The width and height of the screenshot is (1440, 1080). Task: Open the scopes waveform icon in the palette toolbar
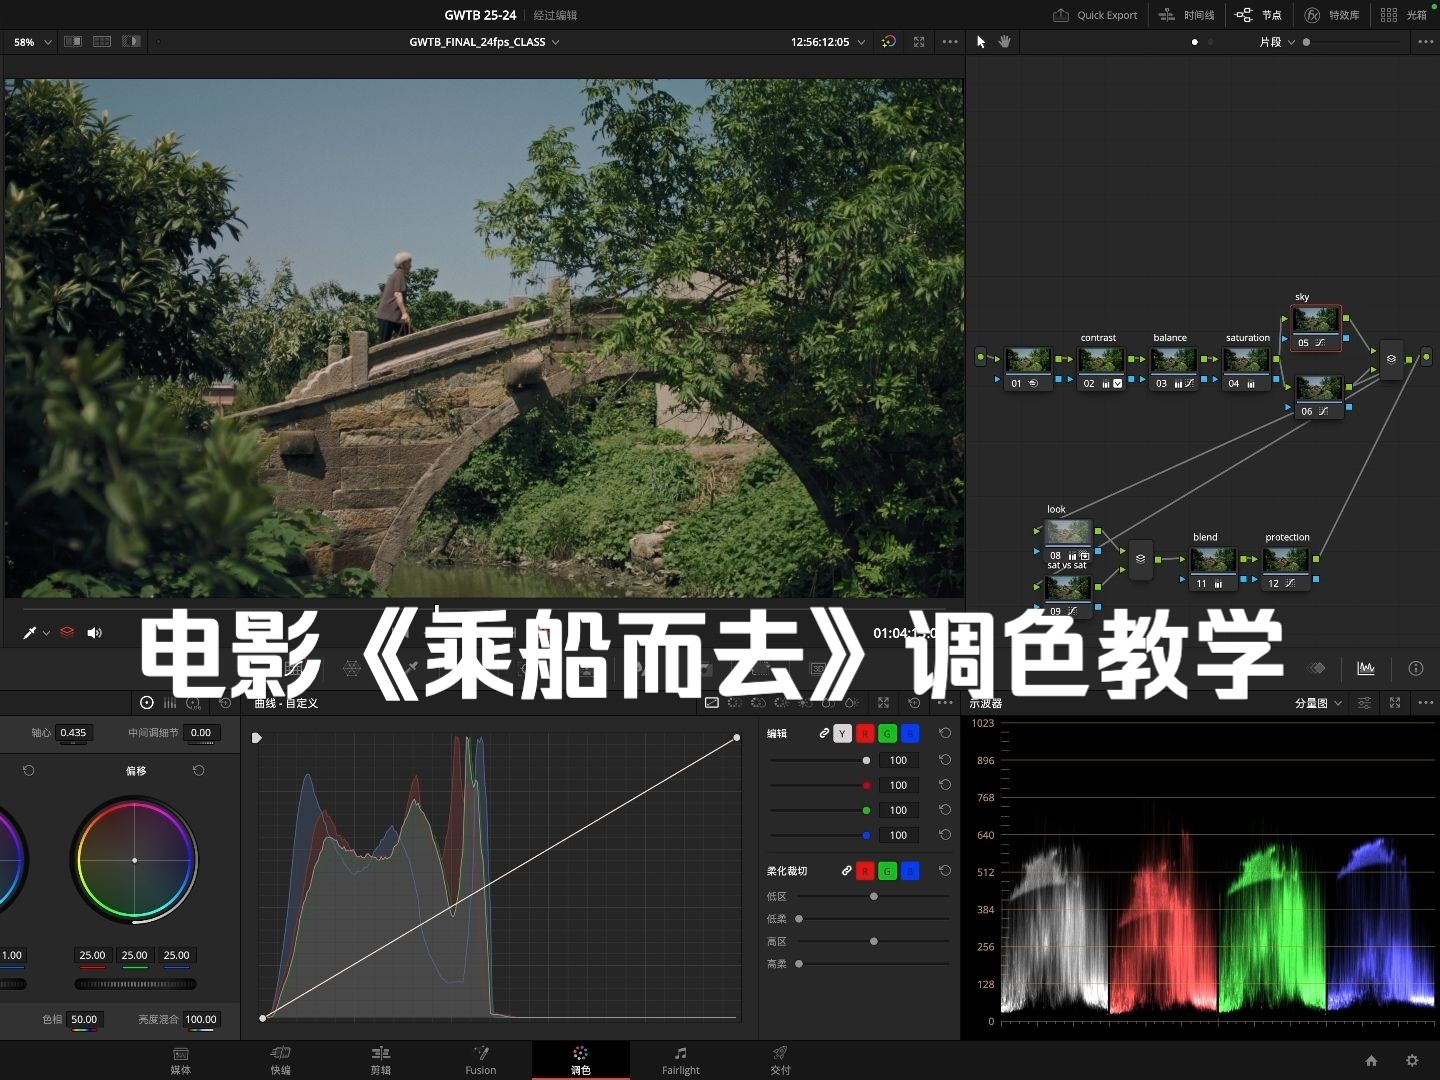tap(1365, 668)
